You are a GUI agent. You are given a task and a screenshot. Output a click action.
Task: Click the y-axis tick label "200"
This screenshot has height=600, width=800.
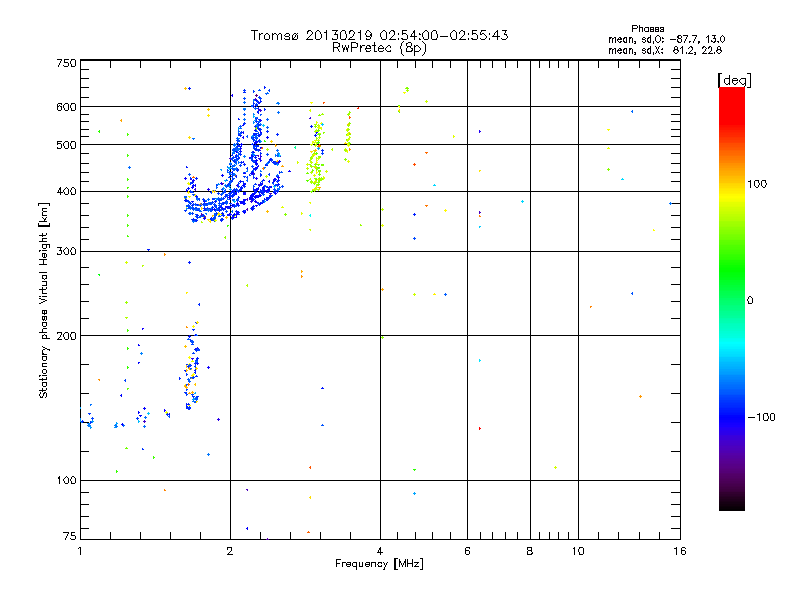pos(66,336)
